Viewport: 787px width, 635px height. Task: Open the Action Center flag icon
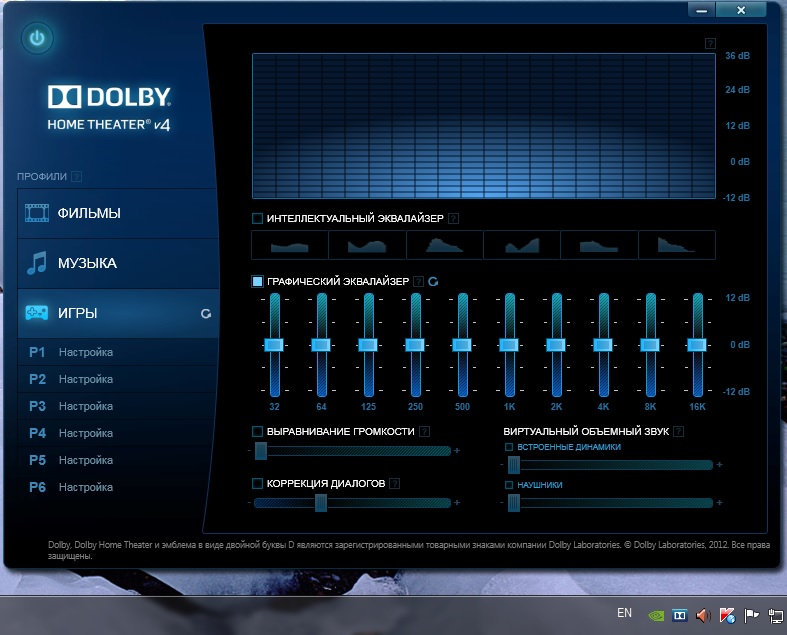[751, 615]
